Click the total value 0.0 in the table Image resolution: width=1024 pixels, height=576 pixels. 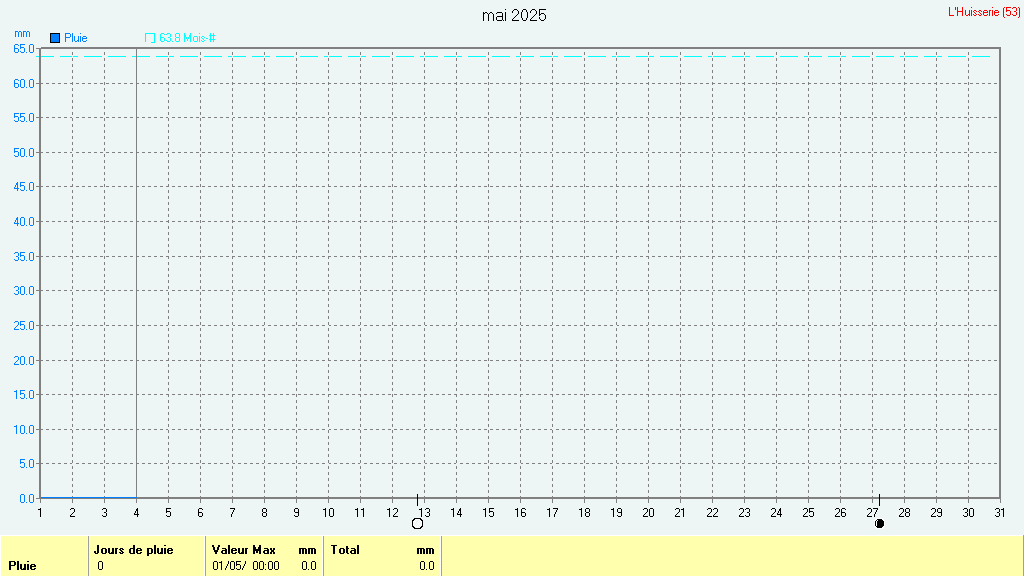[x=426, y=566]
